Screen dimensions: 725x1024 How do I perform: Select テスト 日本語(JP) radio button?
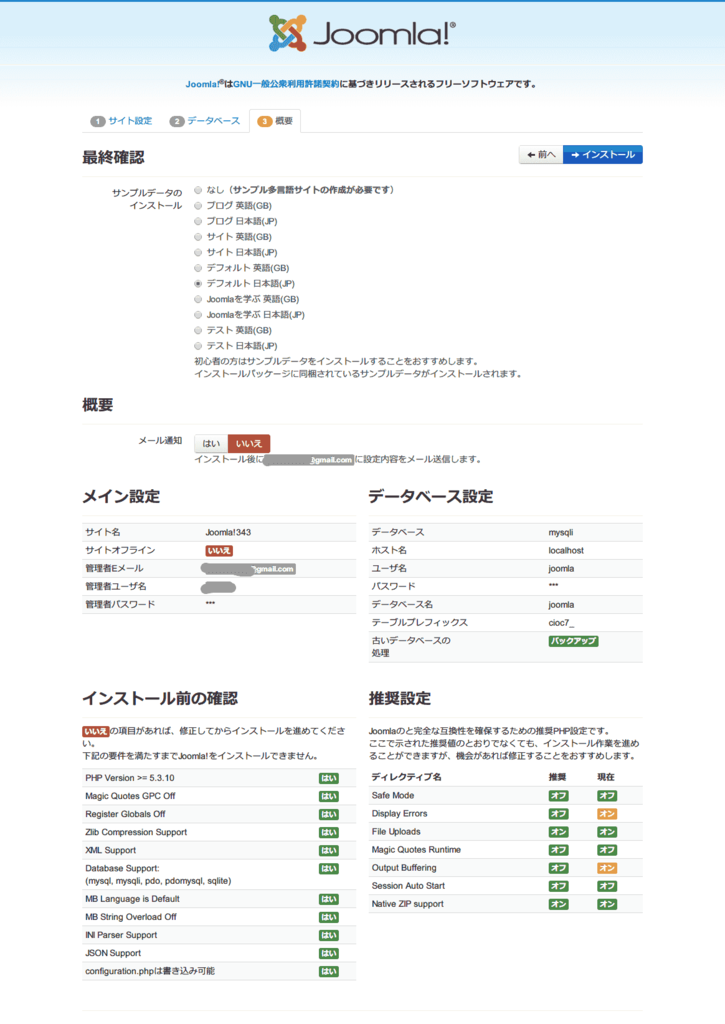(x=198, y=346)
